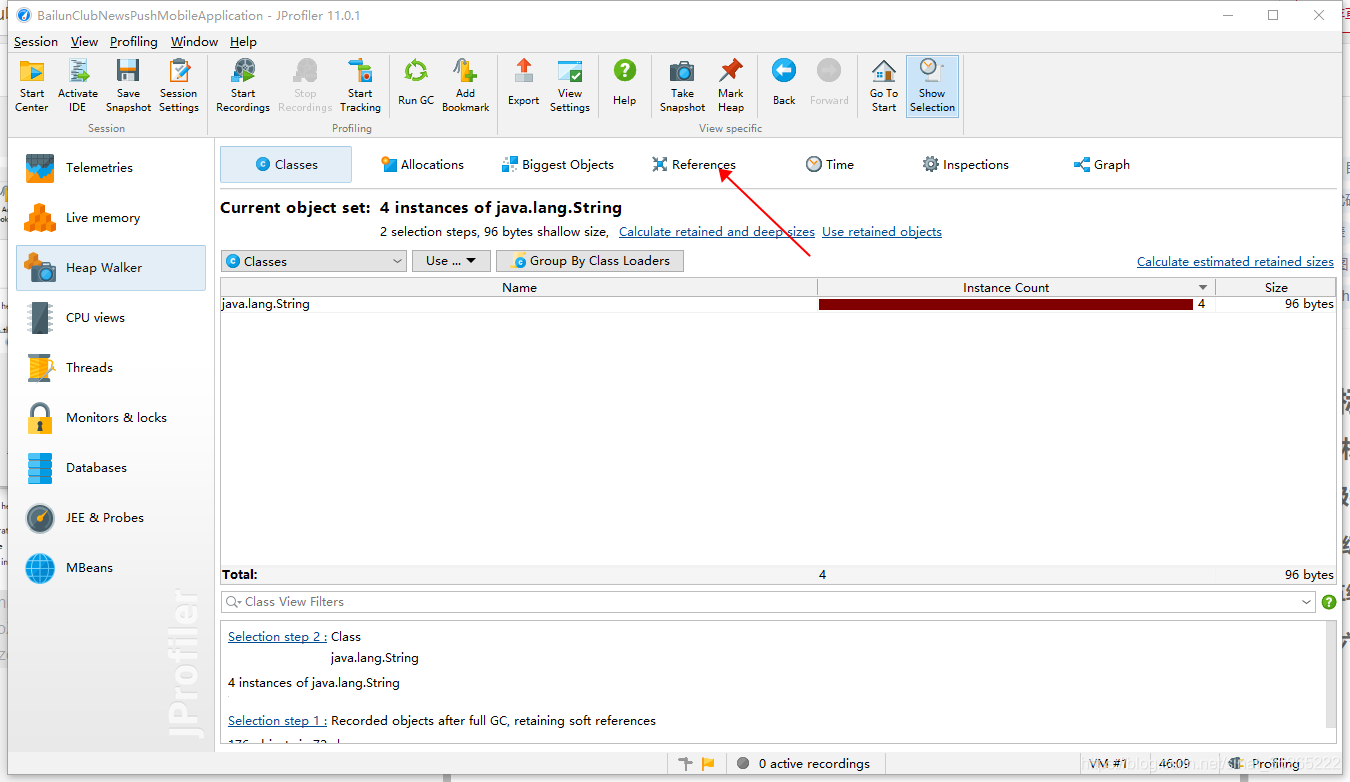Sort by the Name column header
Image resolution: width=1350 pixels, height=782 pixels.
tap(519, 288)
